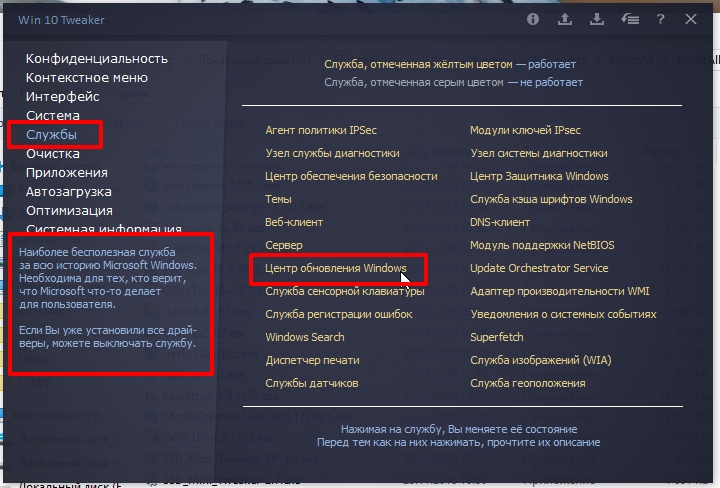Toggle the Веб-клиент service

(294, 222)
